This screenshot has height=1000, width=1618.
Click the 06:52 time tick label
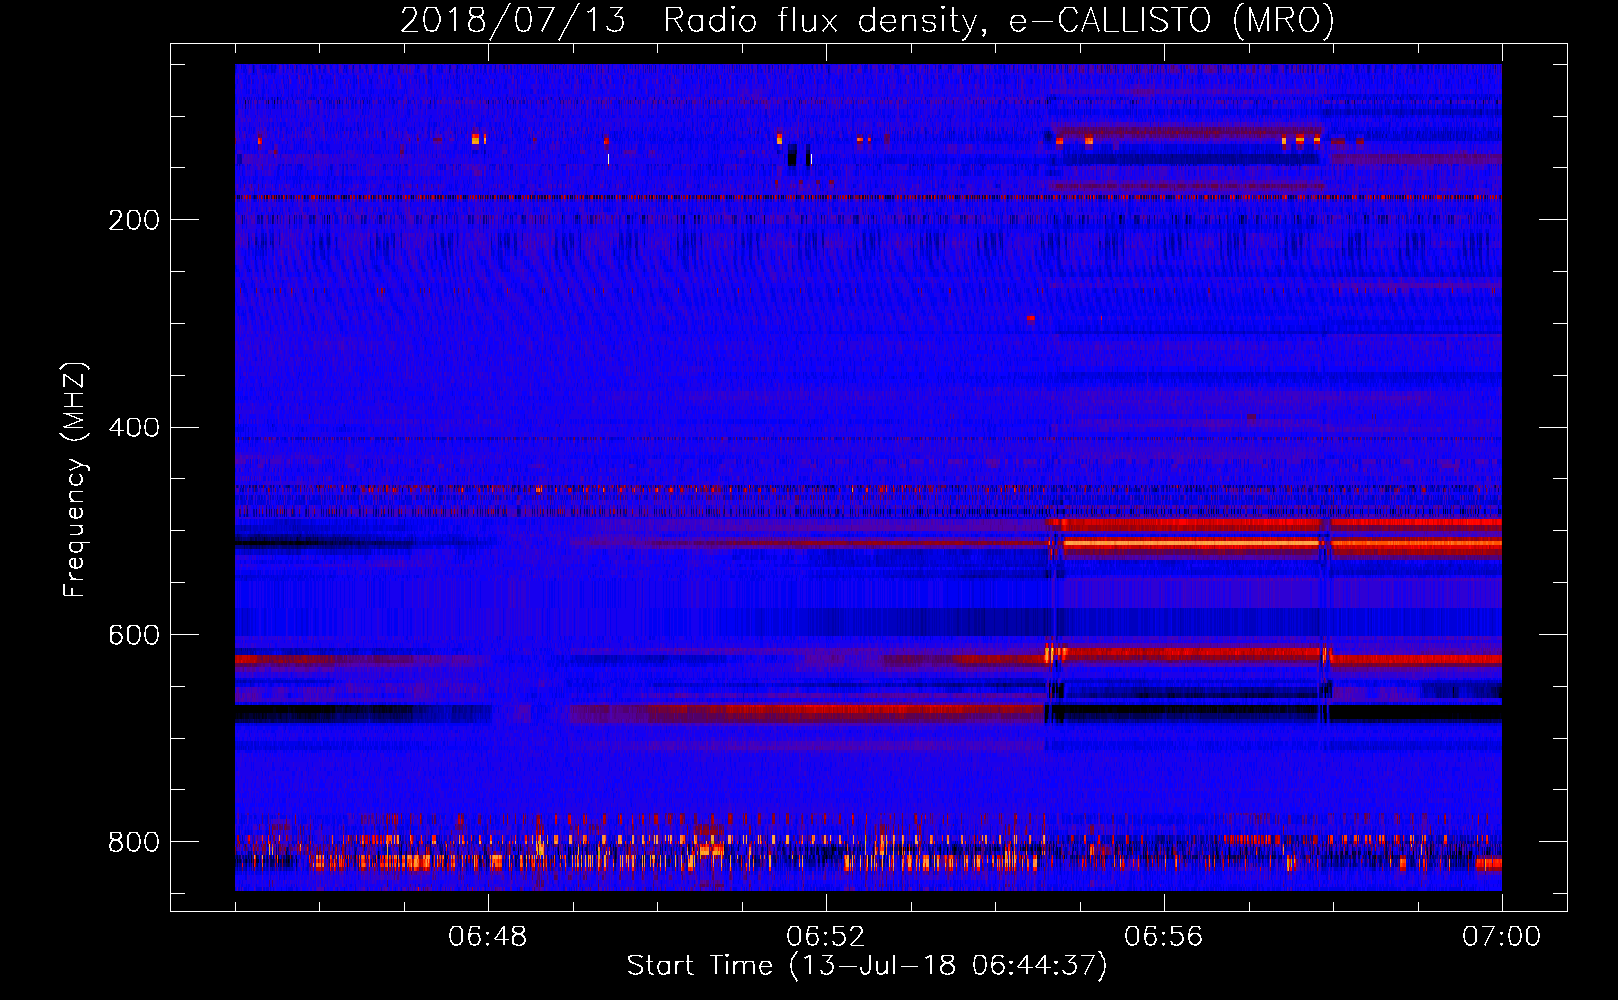pyautogui.click(x=826, y=937)
